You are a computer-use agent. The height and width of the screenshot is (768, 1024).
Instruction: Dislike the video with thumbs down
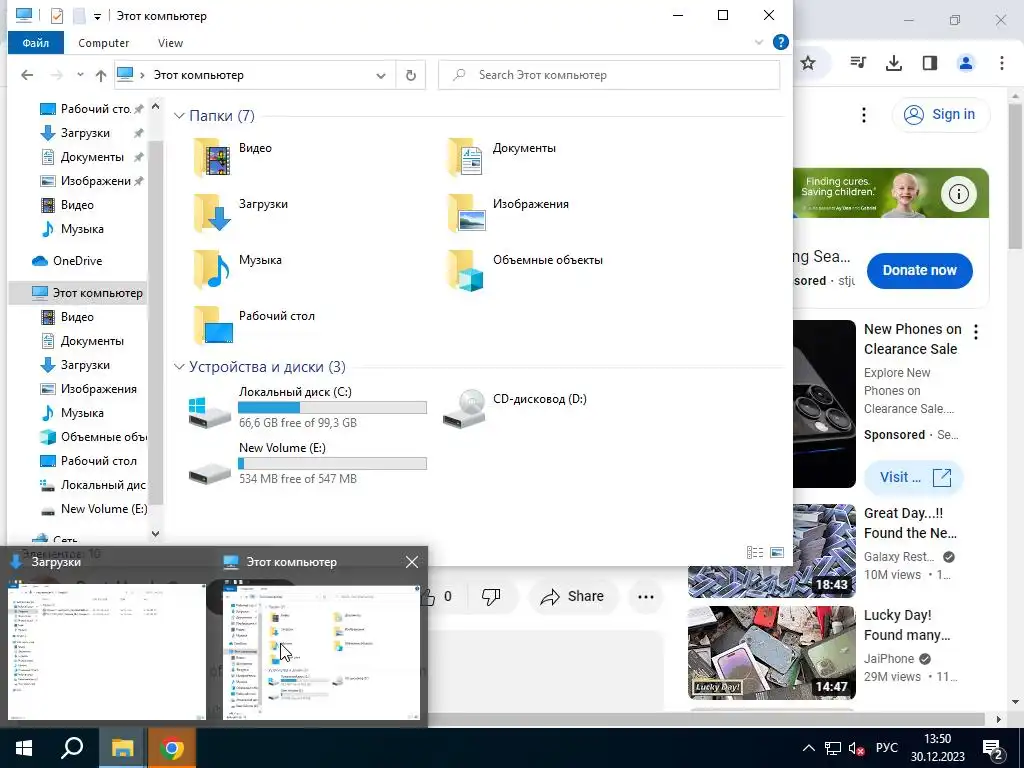tap(491, 596)
